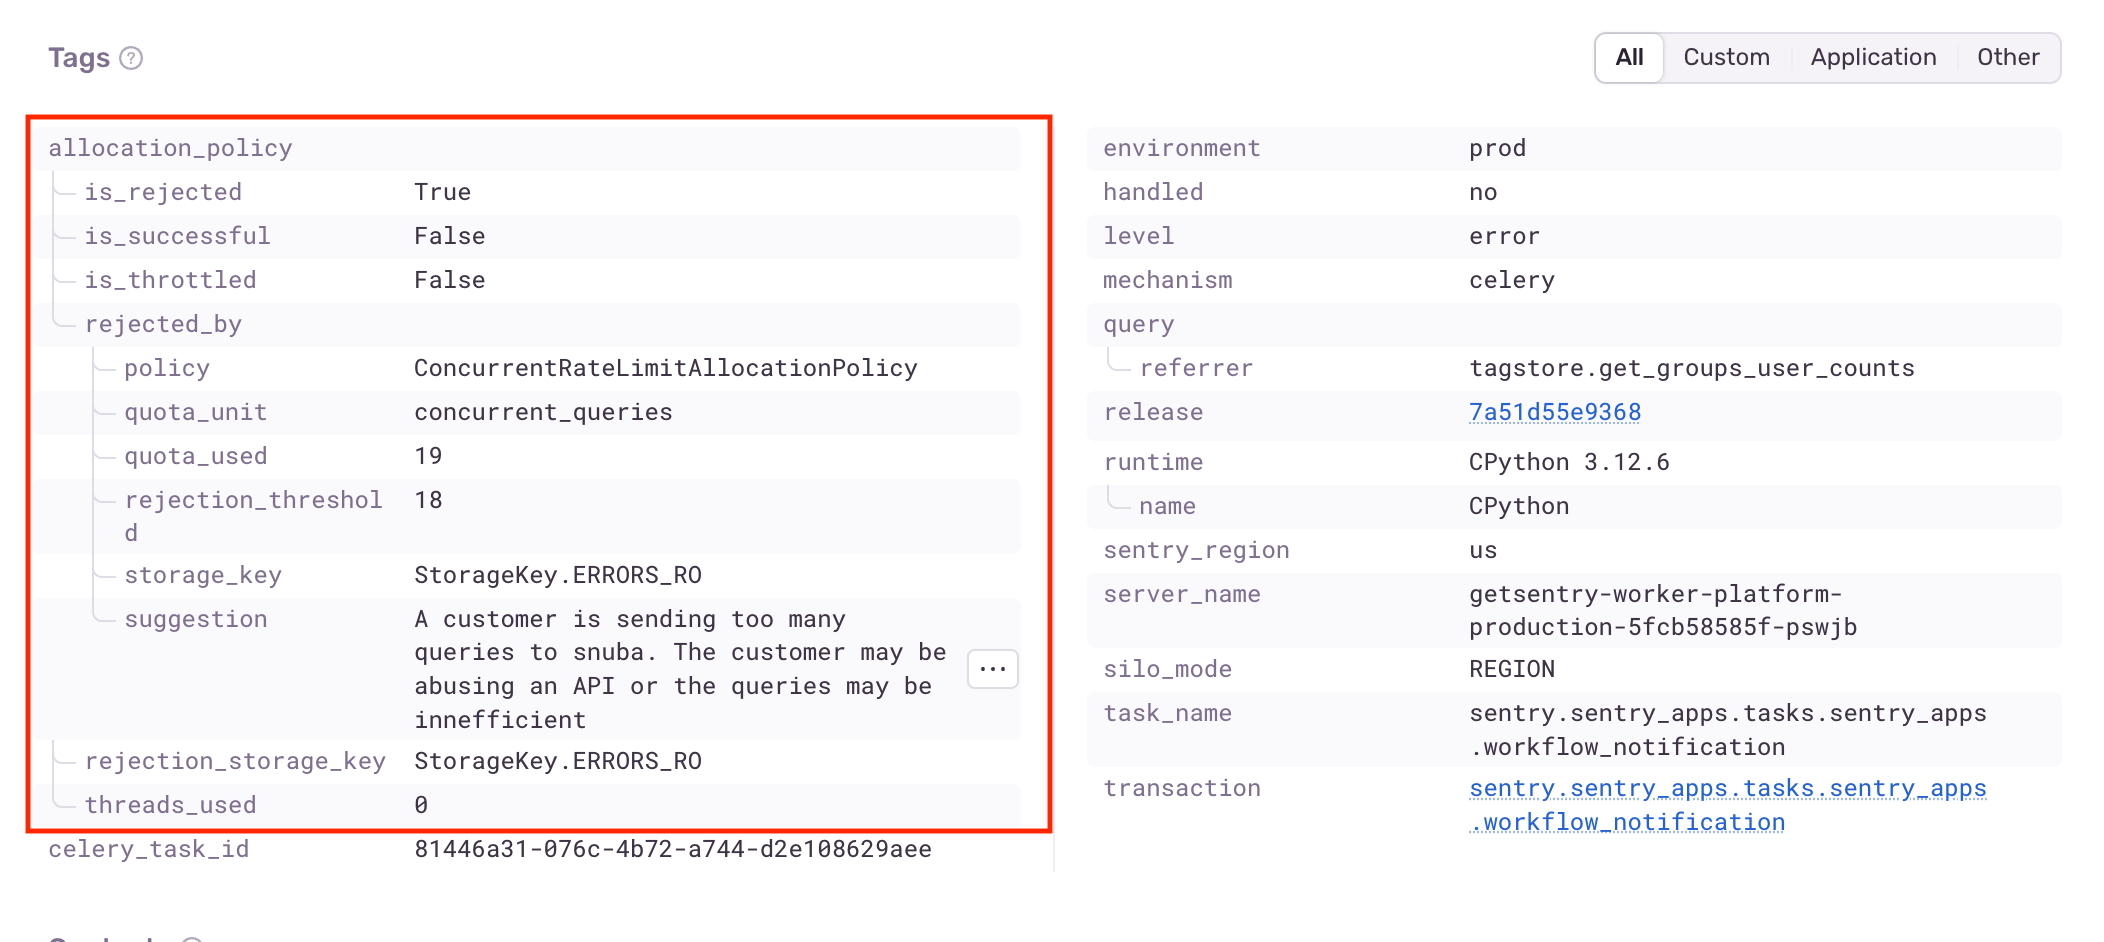Click the referrer tagstore.get_groups_user_counts value
This screenshot has width=2104, height=942.
[1691, 367]
